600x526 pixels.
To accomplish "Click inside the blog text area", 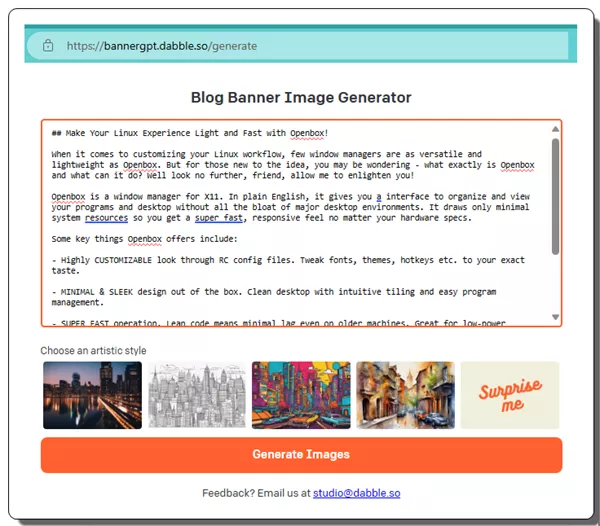I will (301, 223).
